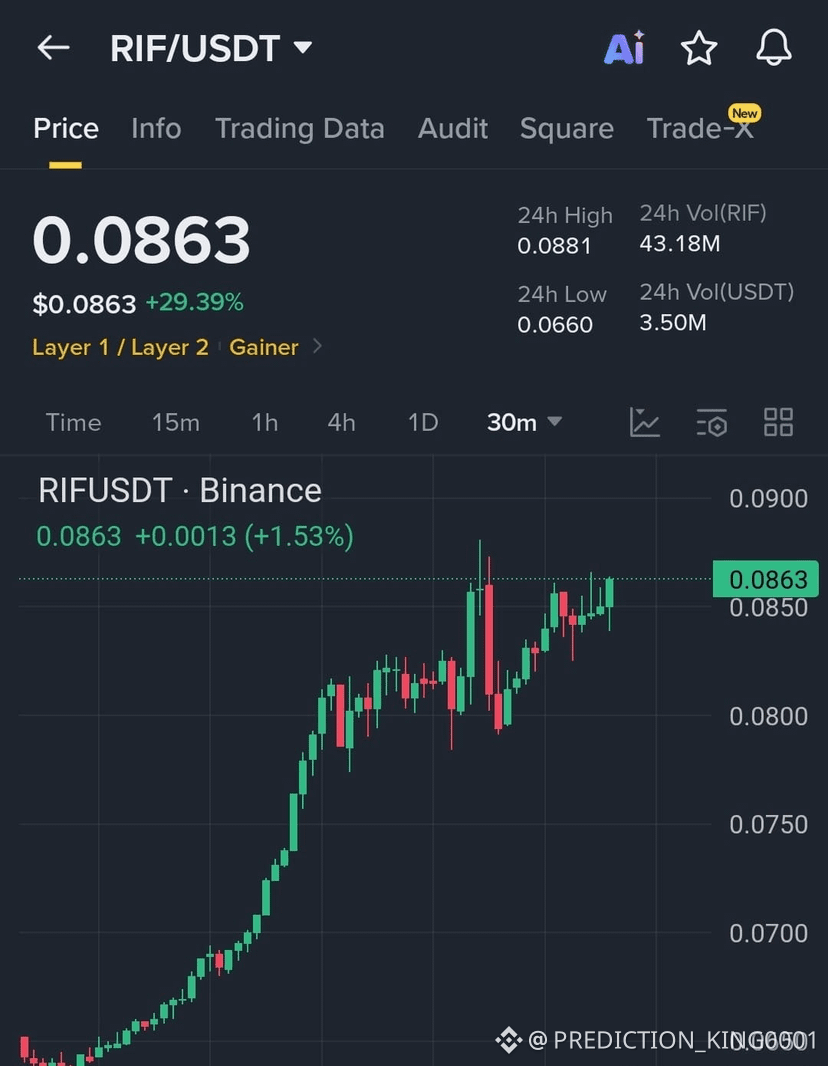The height and width of the screenshot is (1066, 828).
Task: Tap the 0.0800 price axis label
Action: [x=768, y=716]
